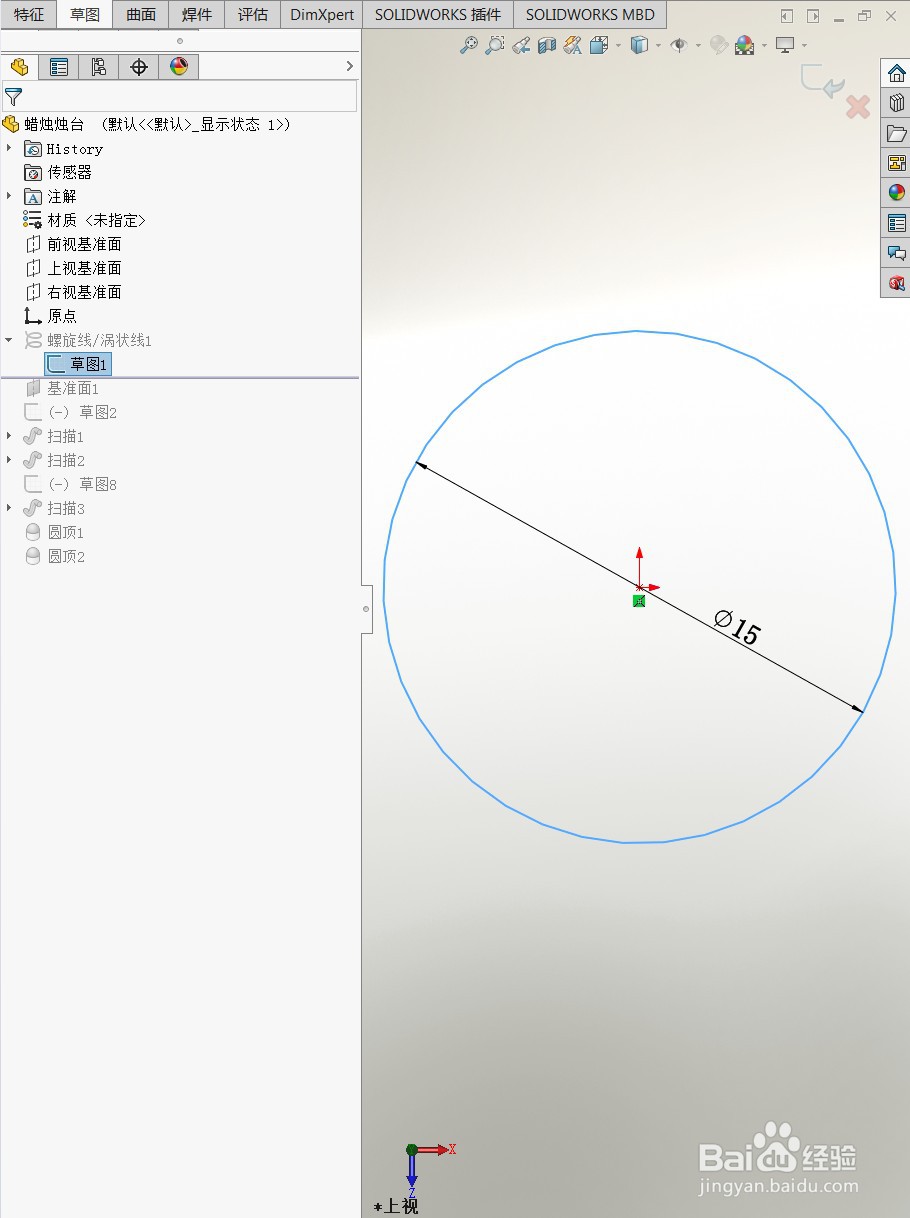Select 草图1 under the helix feature
Screen dimensions: 910x1218
tap(78, 364)
